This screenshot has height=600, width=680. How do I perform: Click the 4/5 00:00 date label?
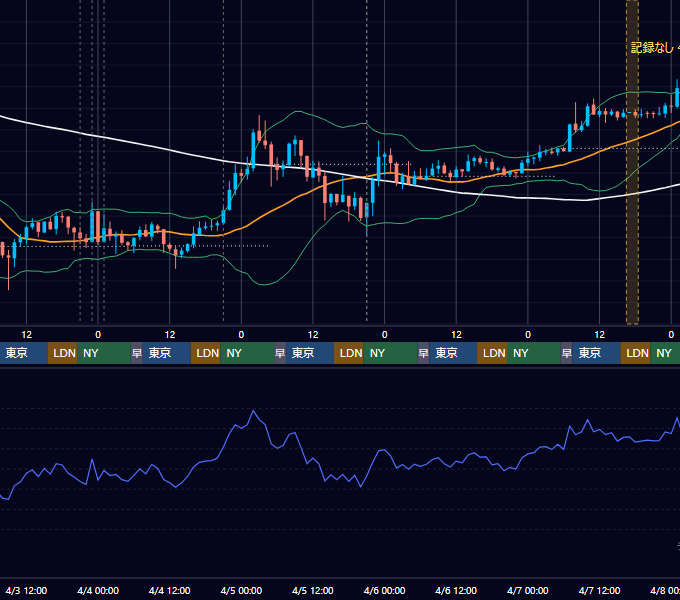[241, 590]
